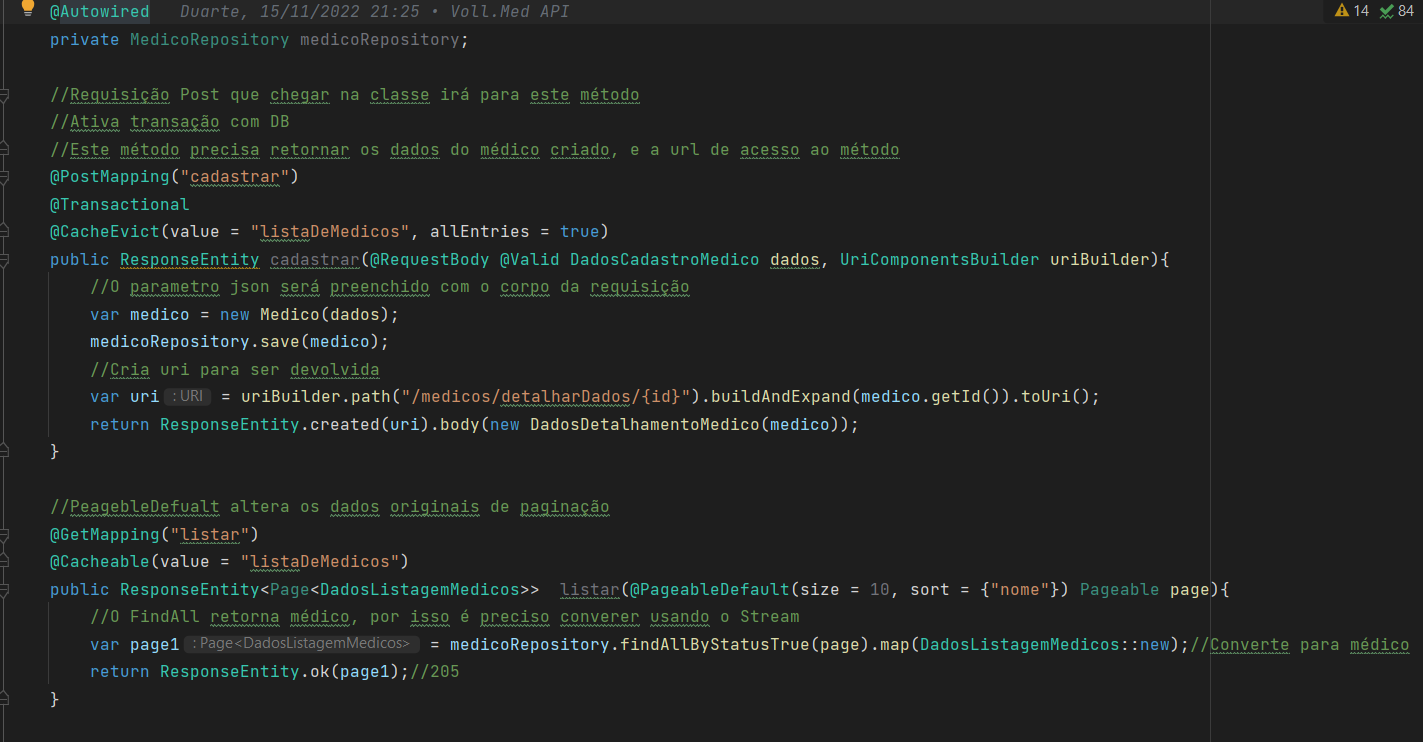This screenshot has height=742, width=1423.
Task: Click ResponseEntity.created(uri) call
Action: tap(290, 424)
